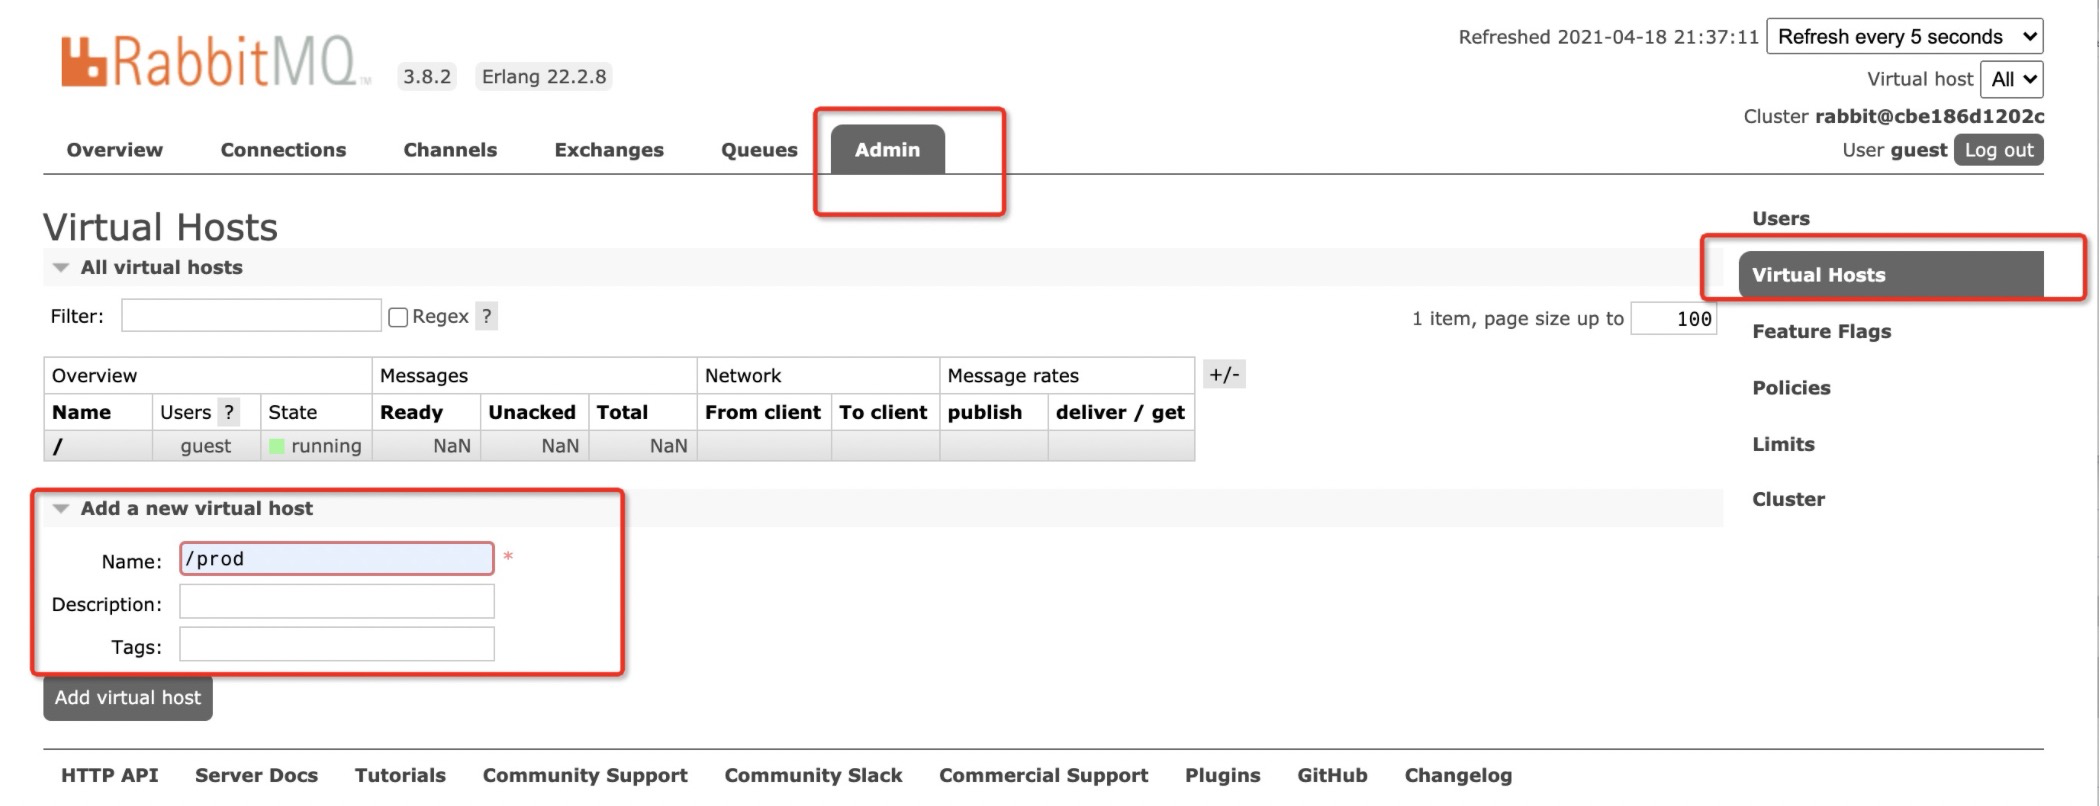Select the Admin tab
Viewport: 2100px width, 806px height.
[887, 150]
